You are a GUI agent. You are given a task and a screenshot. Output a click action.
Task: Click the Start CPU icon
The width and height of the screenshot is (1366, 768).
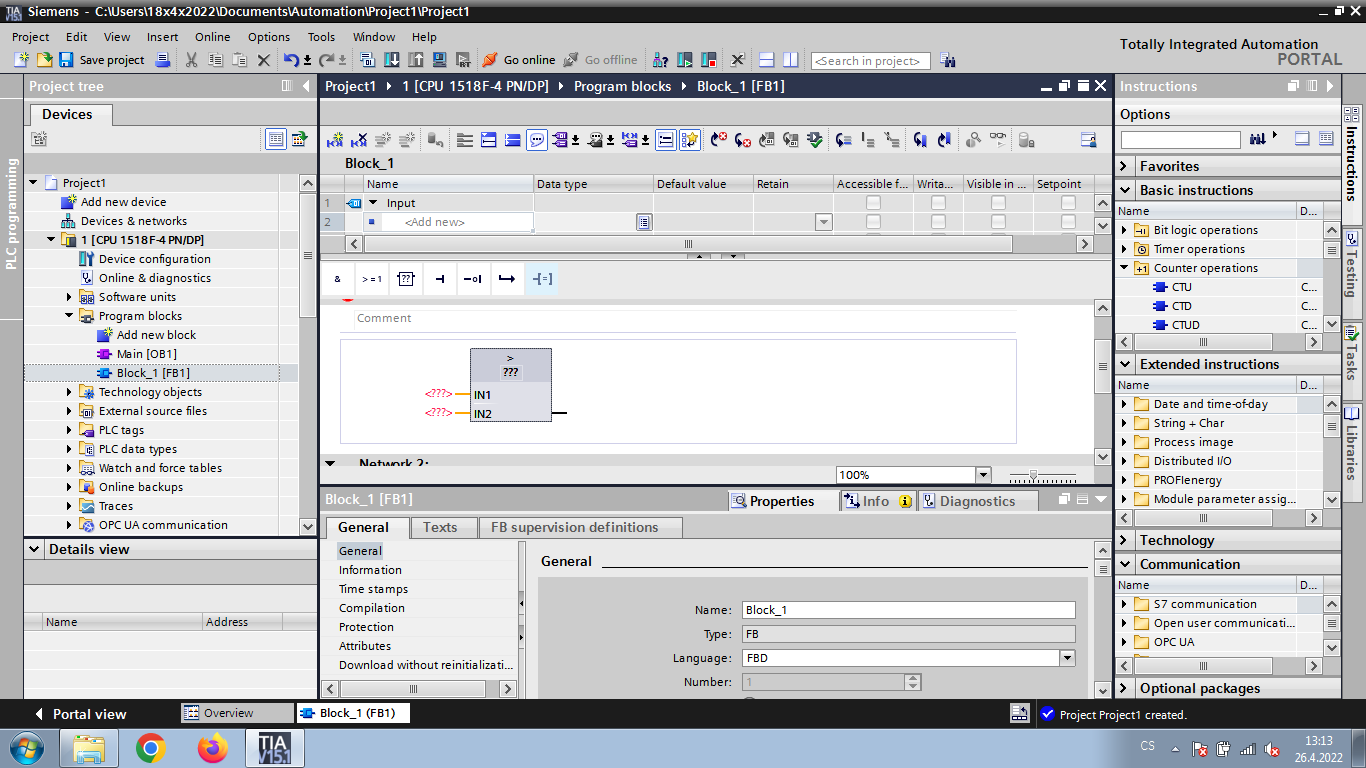685,60
